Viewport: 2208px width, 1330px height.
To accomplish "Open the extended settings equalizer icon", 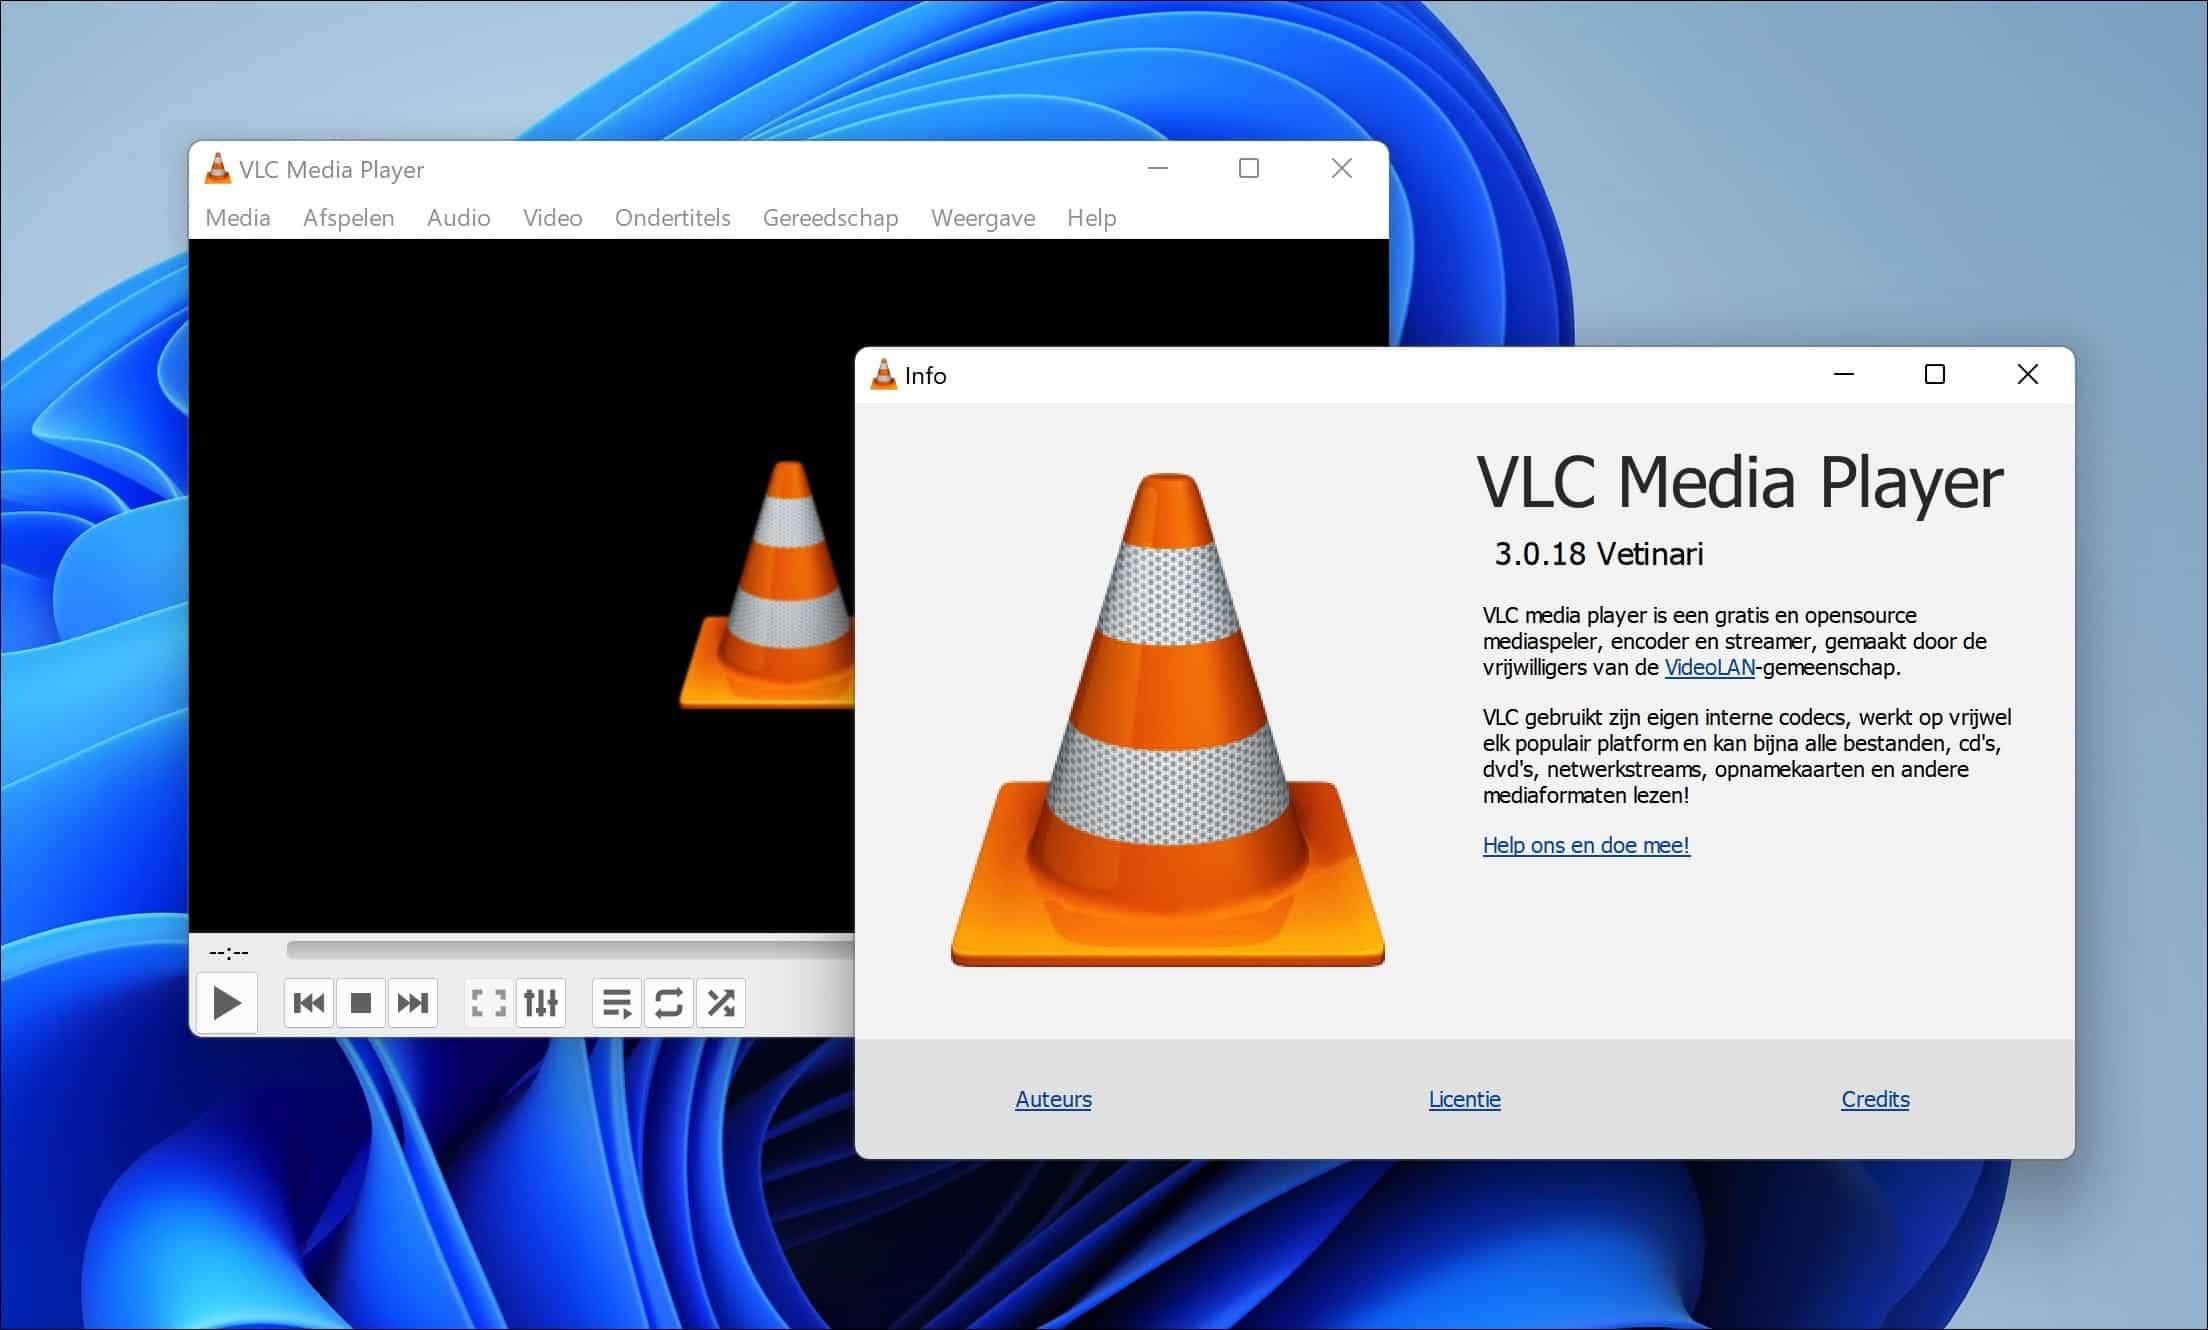I will [540, 1002].
